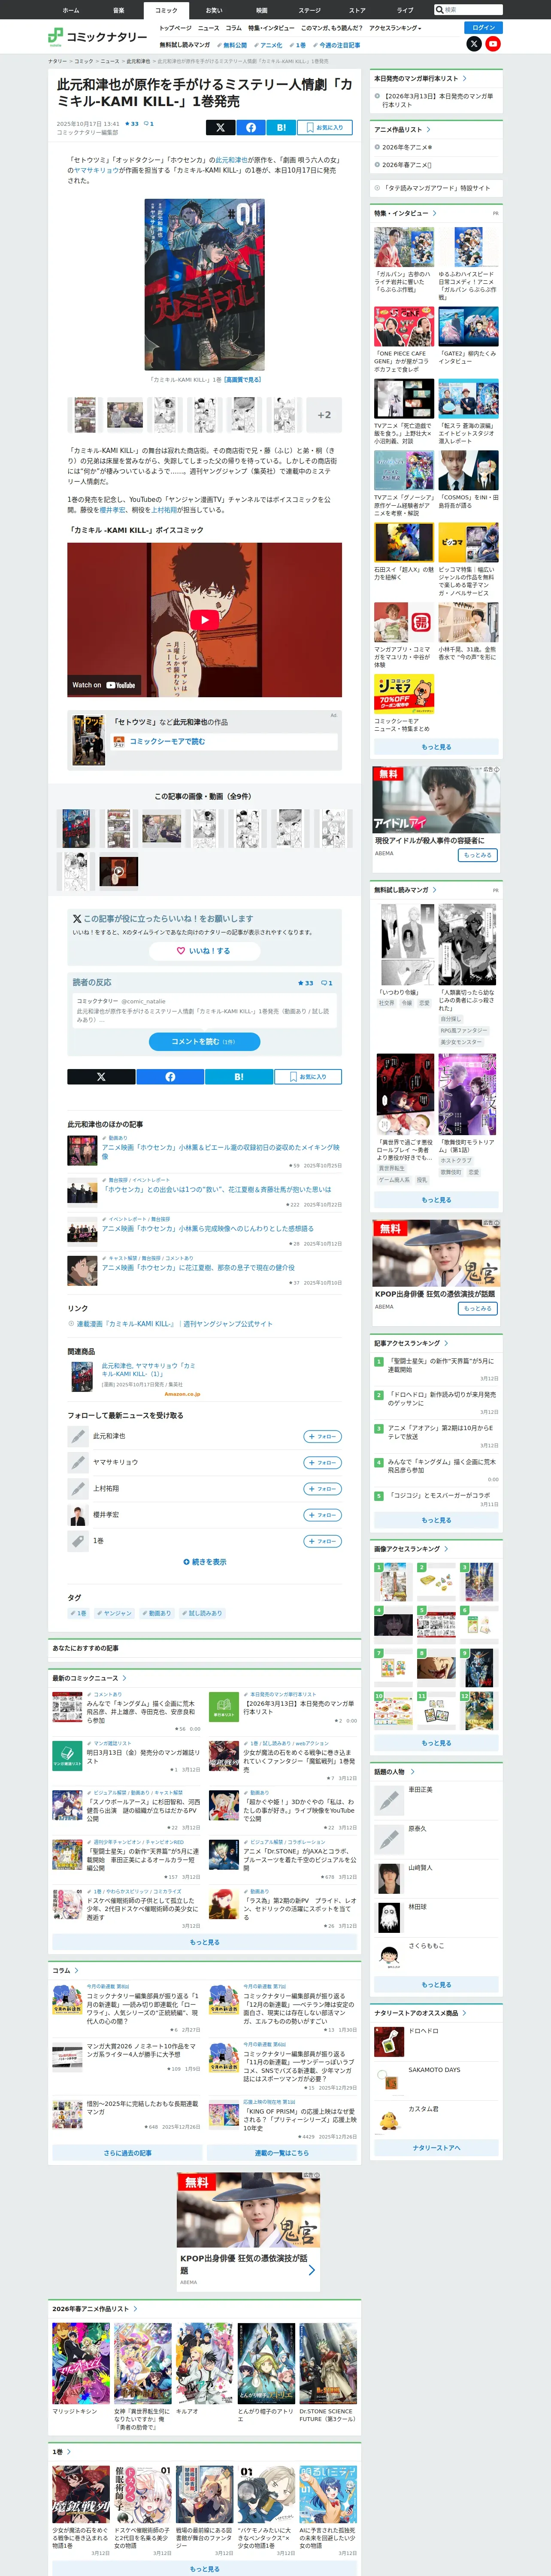Click もっと見る under 特集・インタビュー
This screenshot has height=2576, width=551.
point(436,747)
